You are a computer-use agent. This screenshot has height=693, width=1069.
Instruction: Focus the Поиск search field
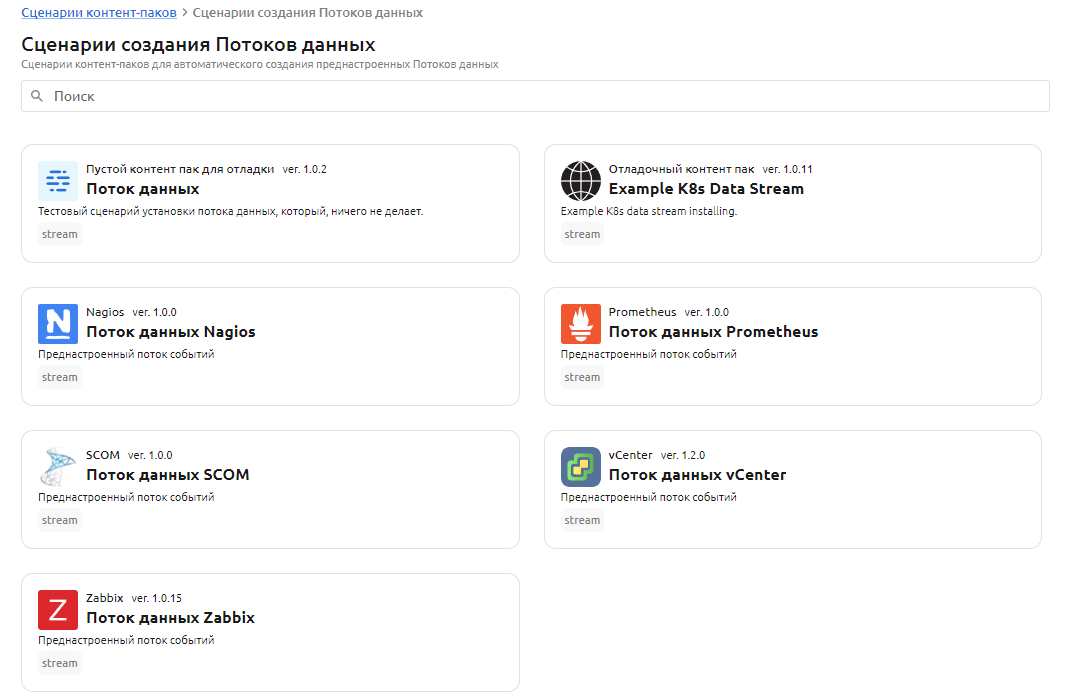click(540, 96)
